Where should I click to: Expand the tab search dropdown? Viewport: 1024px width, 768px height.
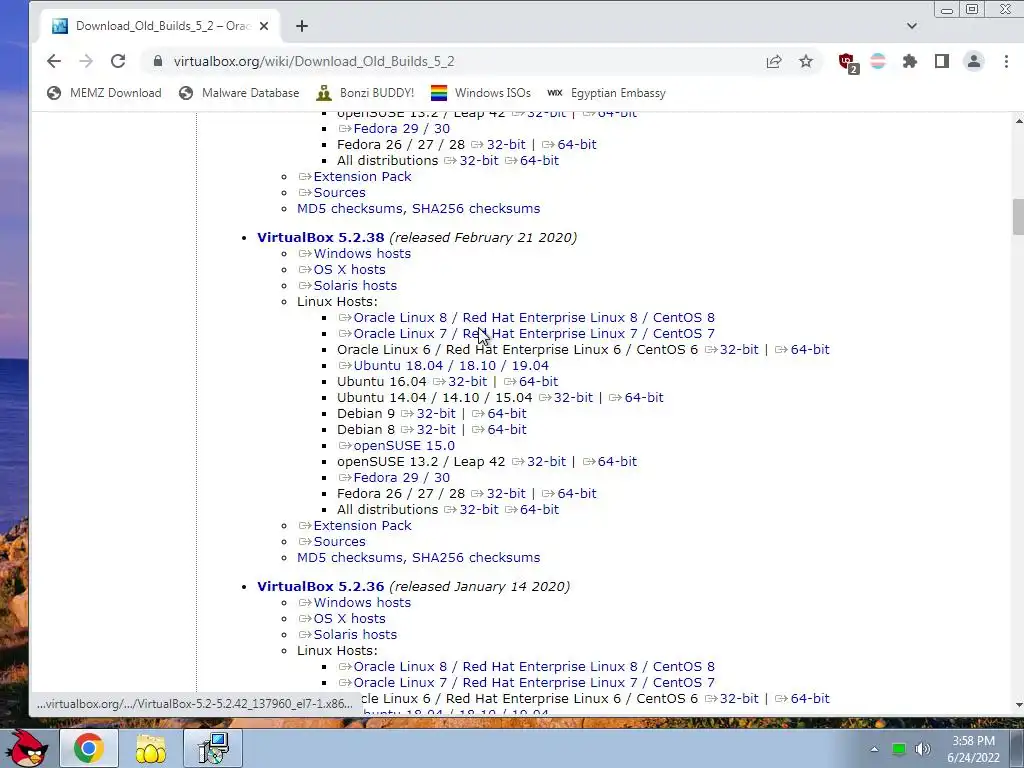[x=912, y=26]
